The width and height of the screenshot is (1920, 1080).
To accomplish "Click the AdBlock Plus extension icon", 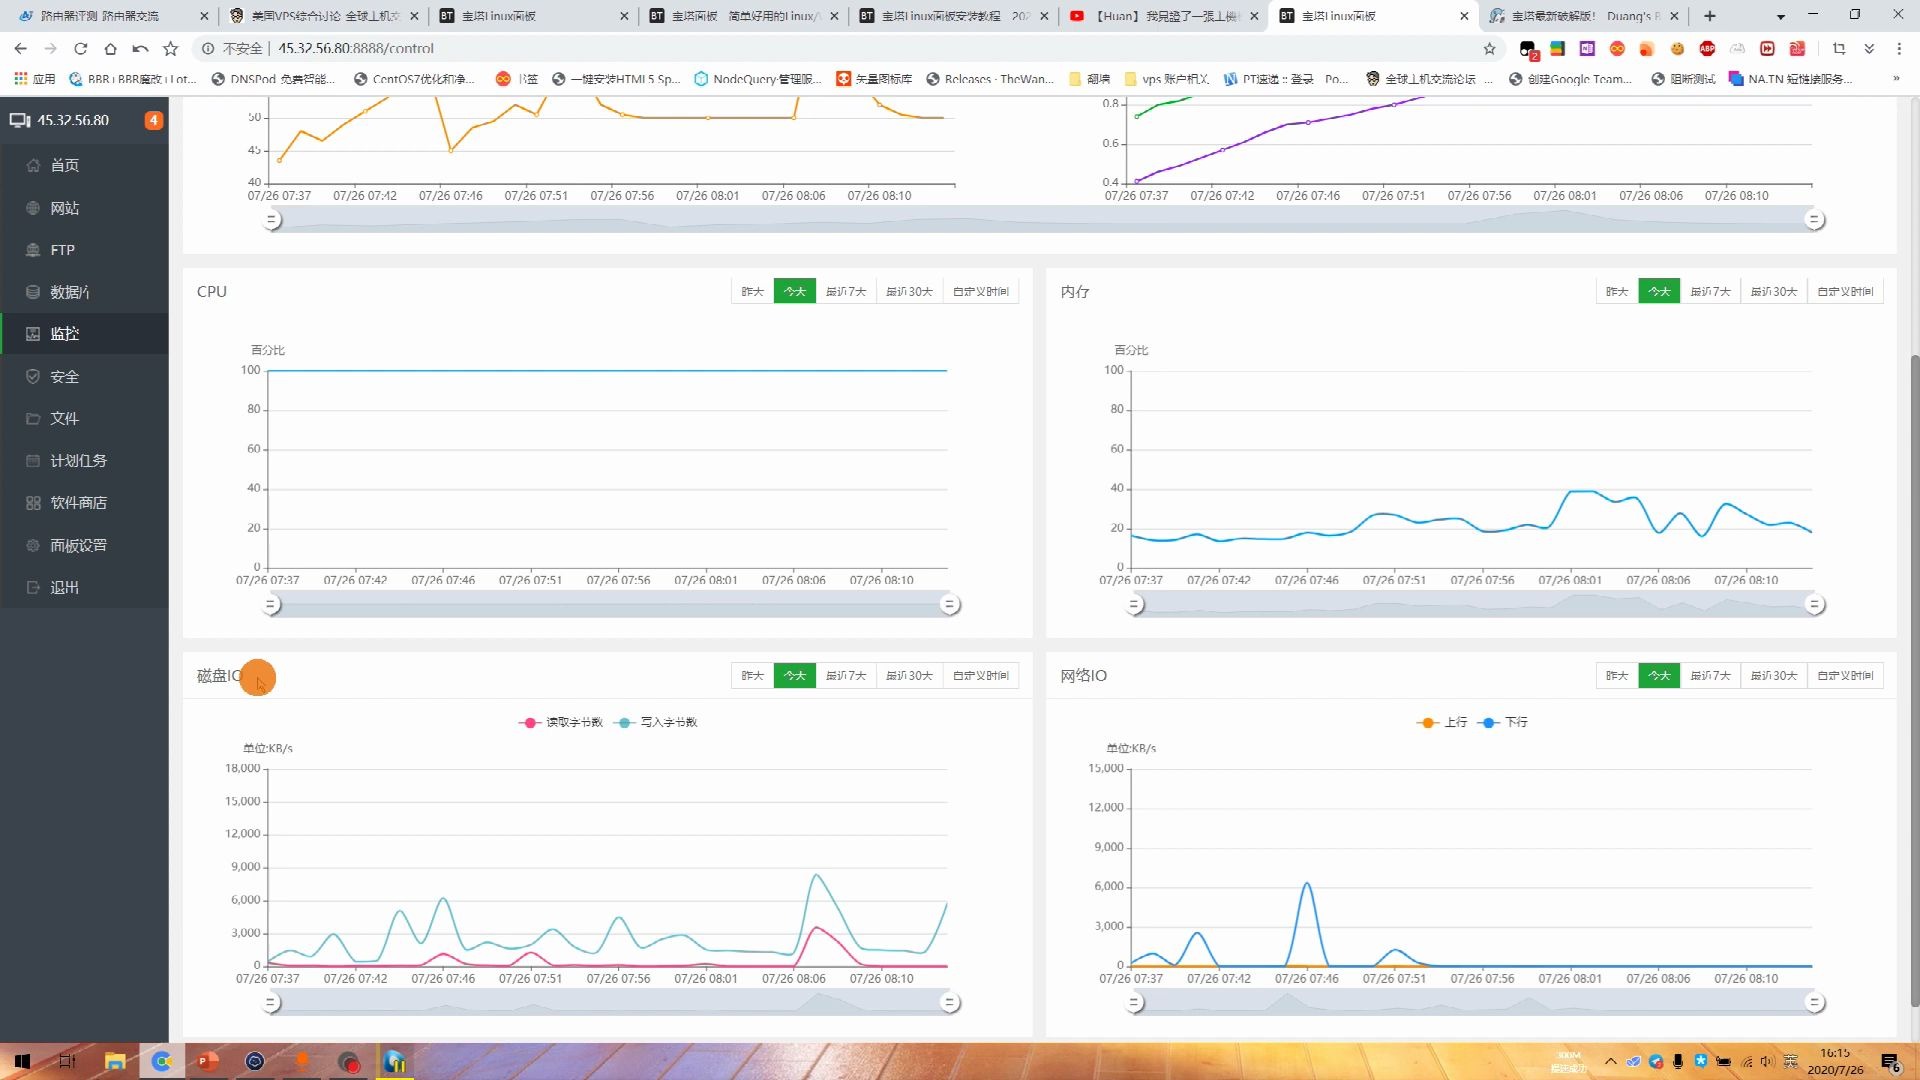I will tap(1707, 48).
